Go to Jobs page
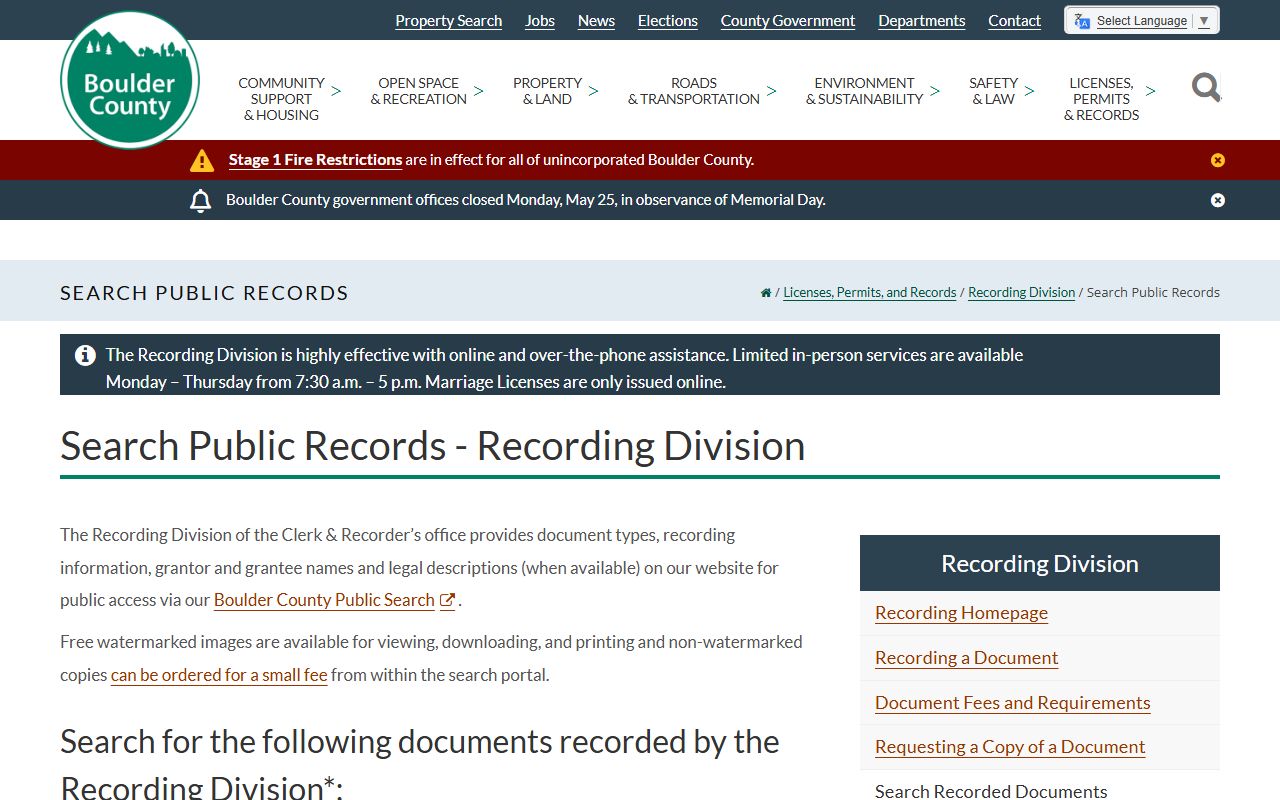Viewport: 1280px width, 800px height. (x=540, y=20)
